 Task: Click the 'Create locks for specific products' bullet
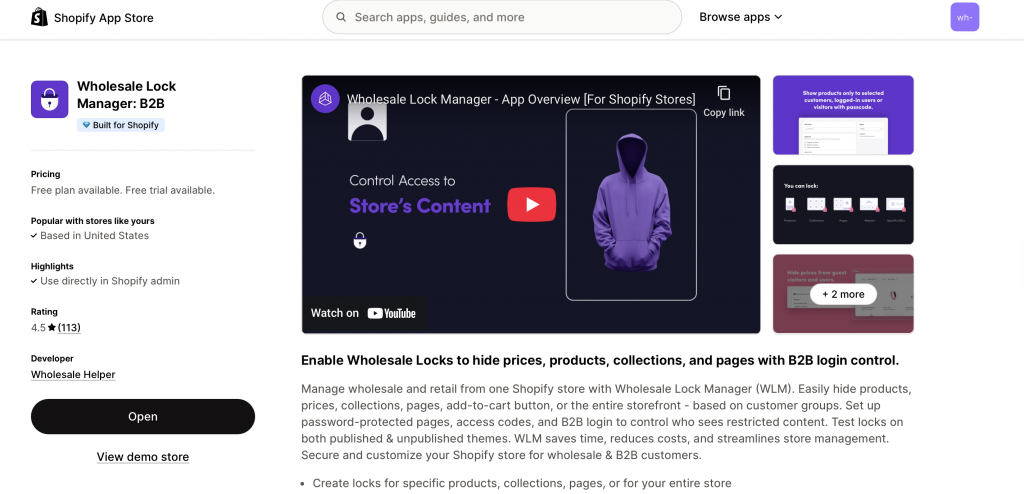coord(522,484)
